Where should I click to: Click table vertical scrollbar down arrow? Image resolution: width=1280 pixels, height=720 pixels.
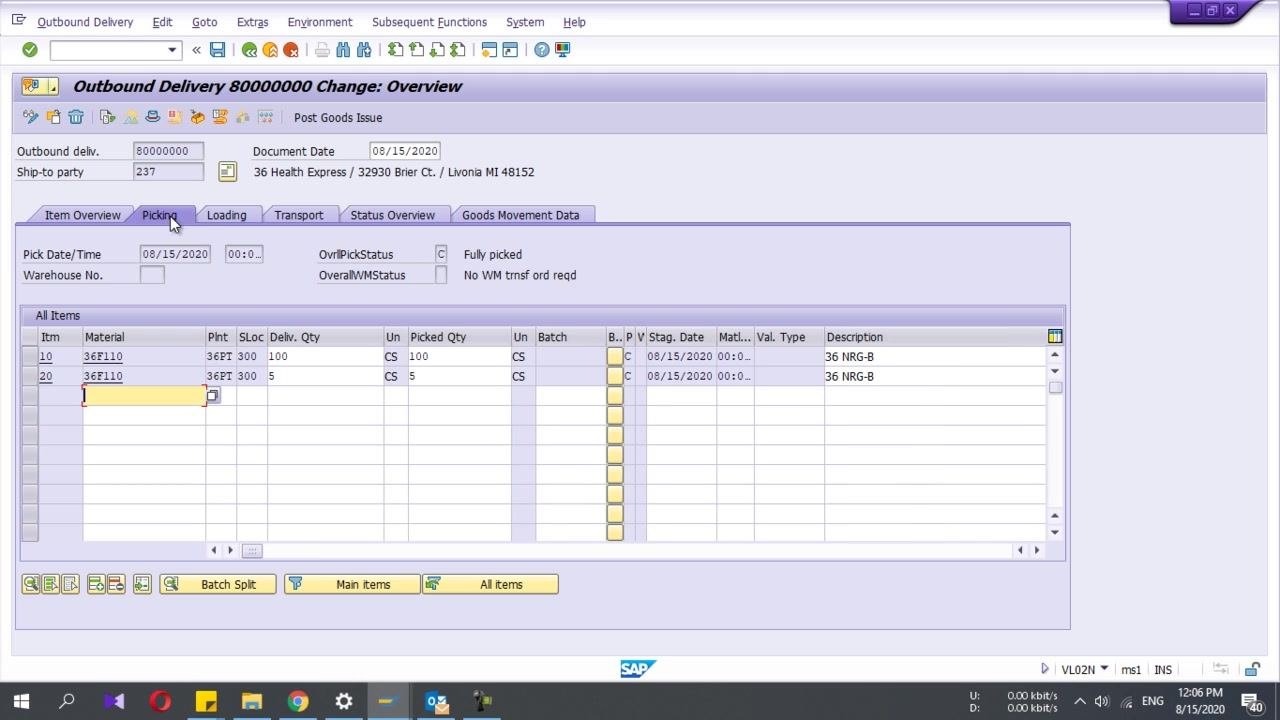tap(1055, 532)
